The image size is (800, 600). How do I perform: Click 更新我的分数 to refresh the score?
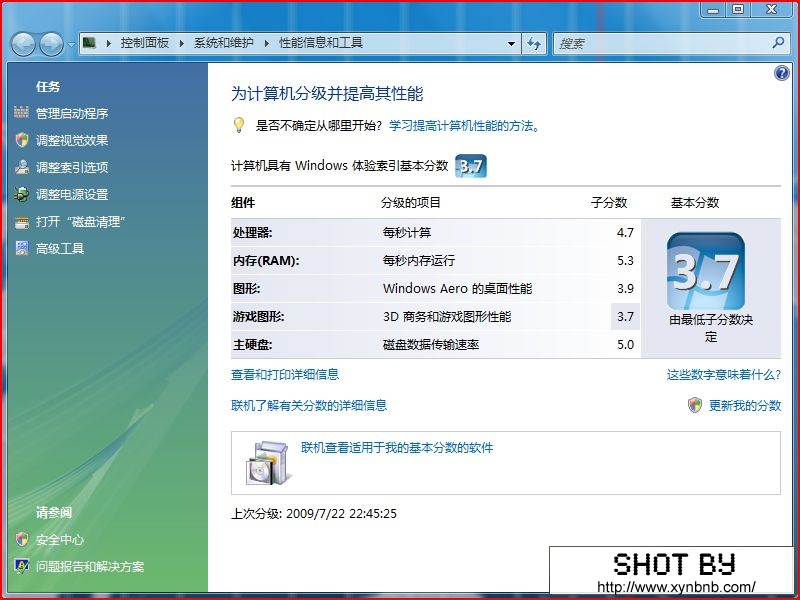(x=745, y=406)
